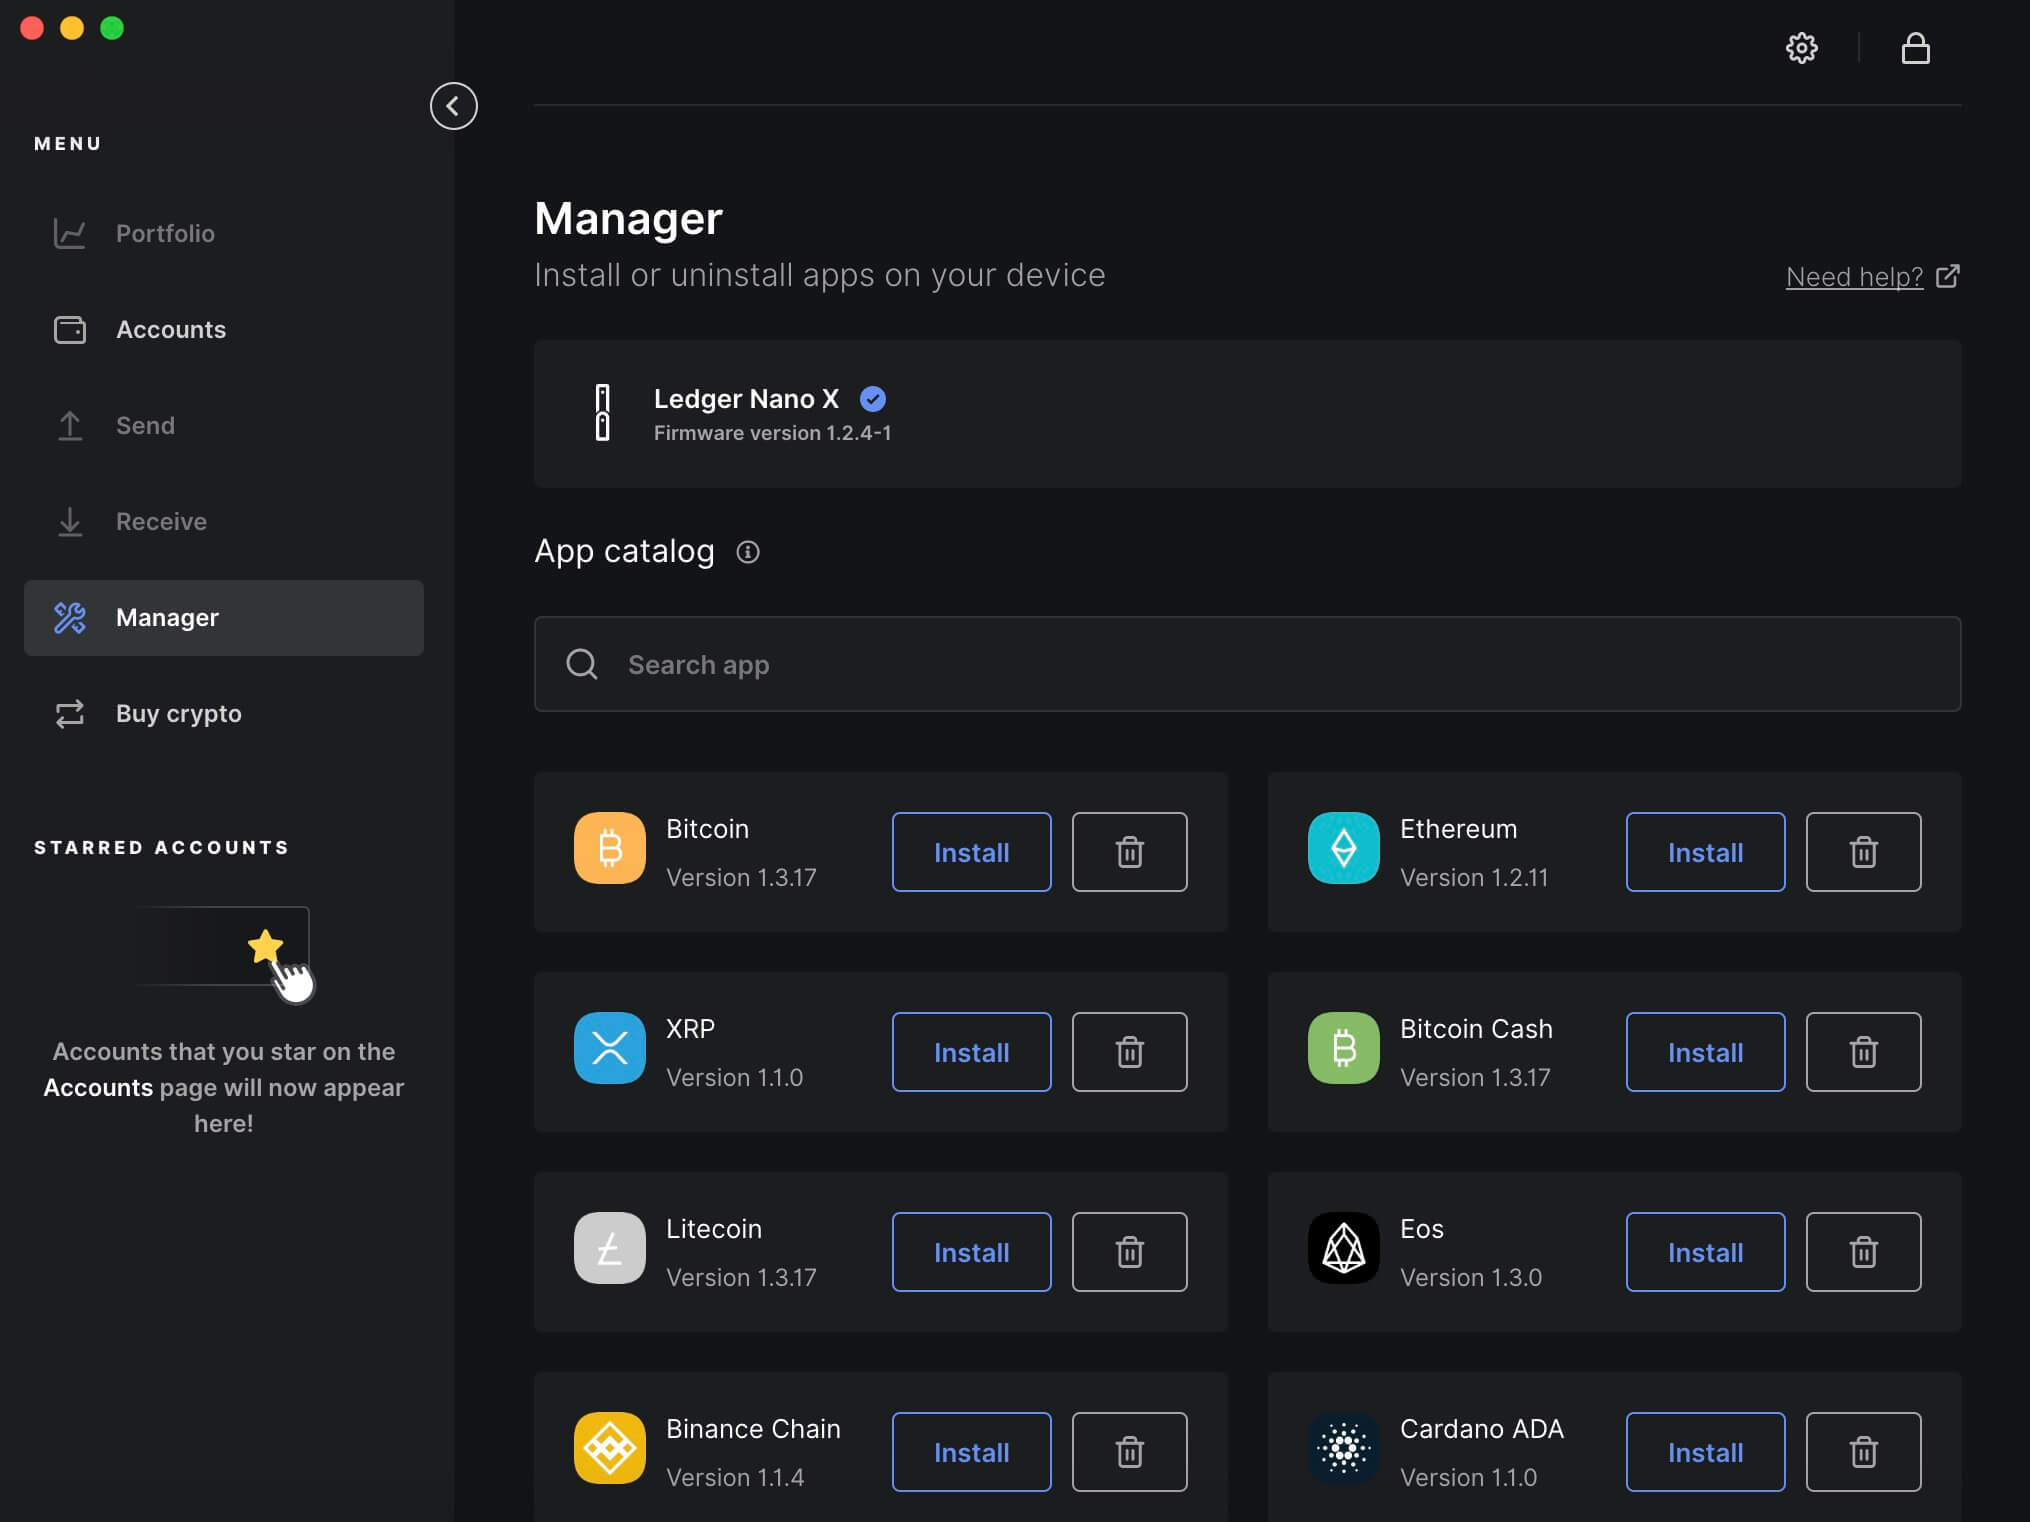Viewport: 2030px width, 1522px height.
Task: Uninstall Bitcoin with the trash icon
Action: click(x=1129, y=852)
